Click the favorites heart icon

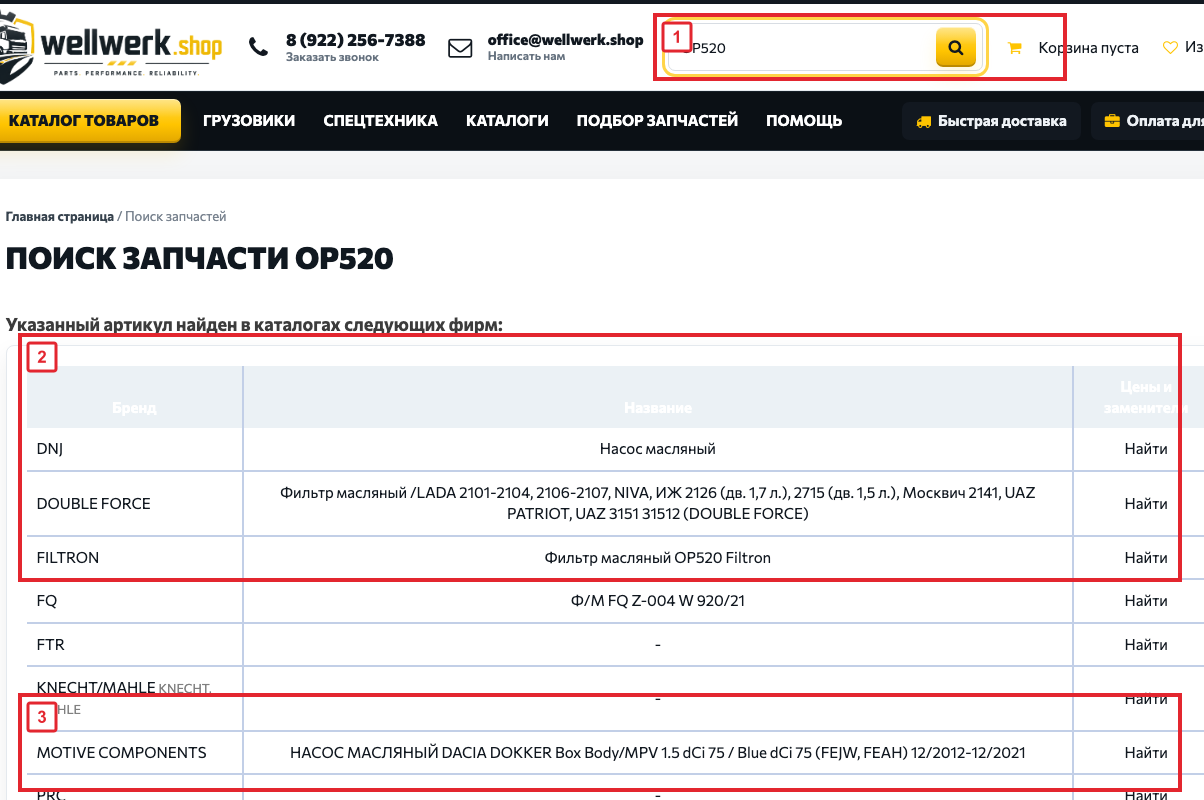1170,47
